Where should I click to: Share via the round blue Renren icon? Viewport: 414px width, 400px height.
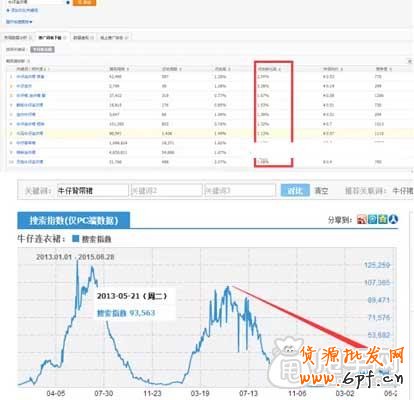394,219
